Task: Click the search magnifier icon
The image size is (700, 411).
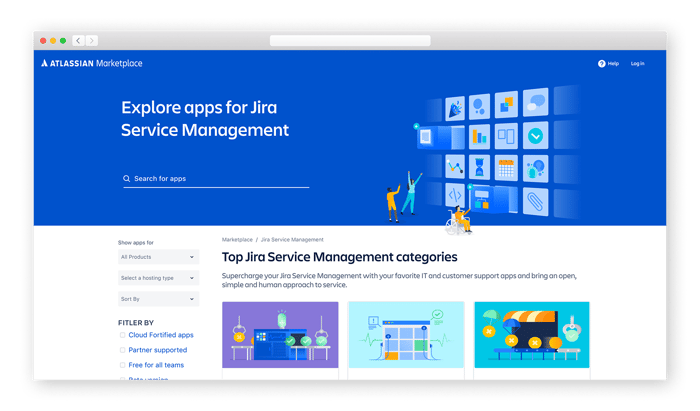Action: tap(126, 179)
